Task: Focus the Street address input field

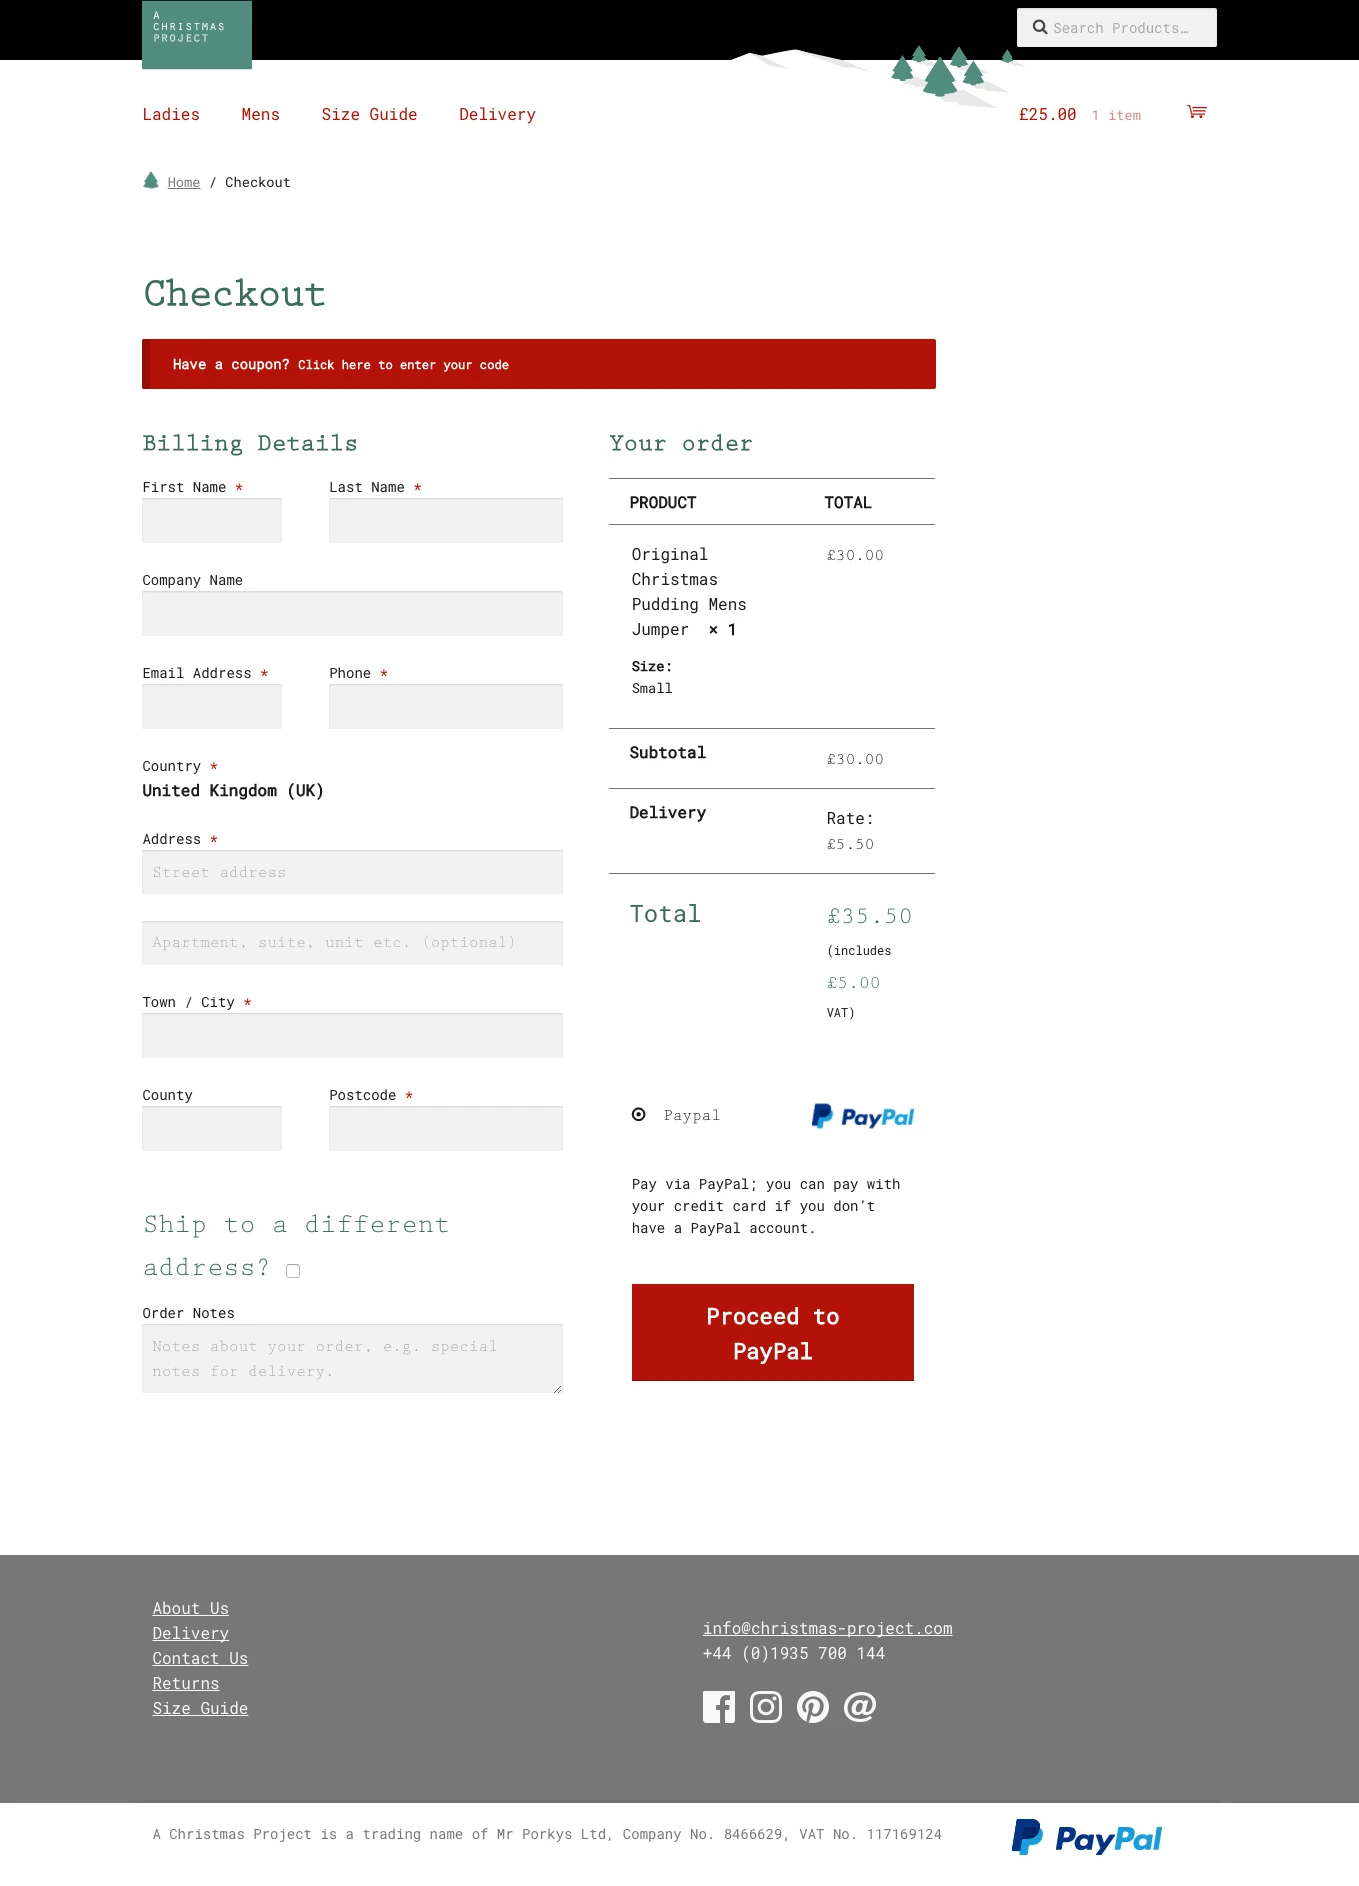Action: (352, 872)
